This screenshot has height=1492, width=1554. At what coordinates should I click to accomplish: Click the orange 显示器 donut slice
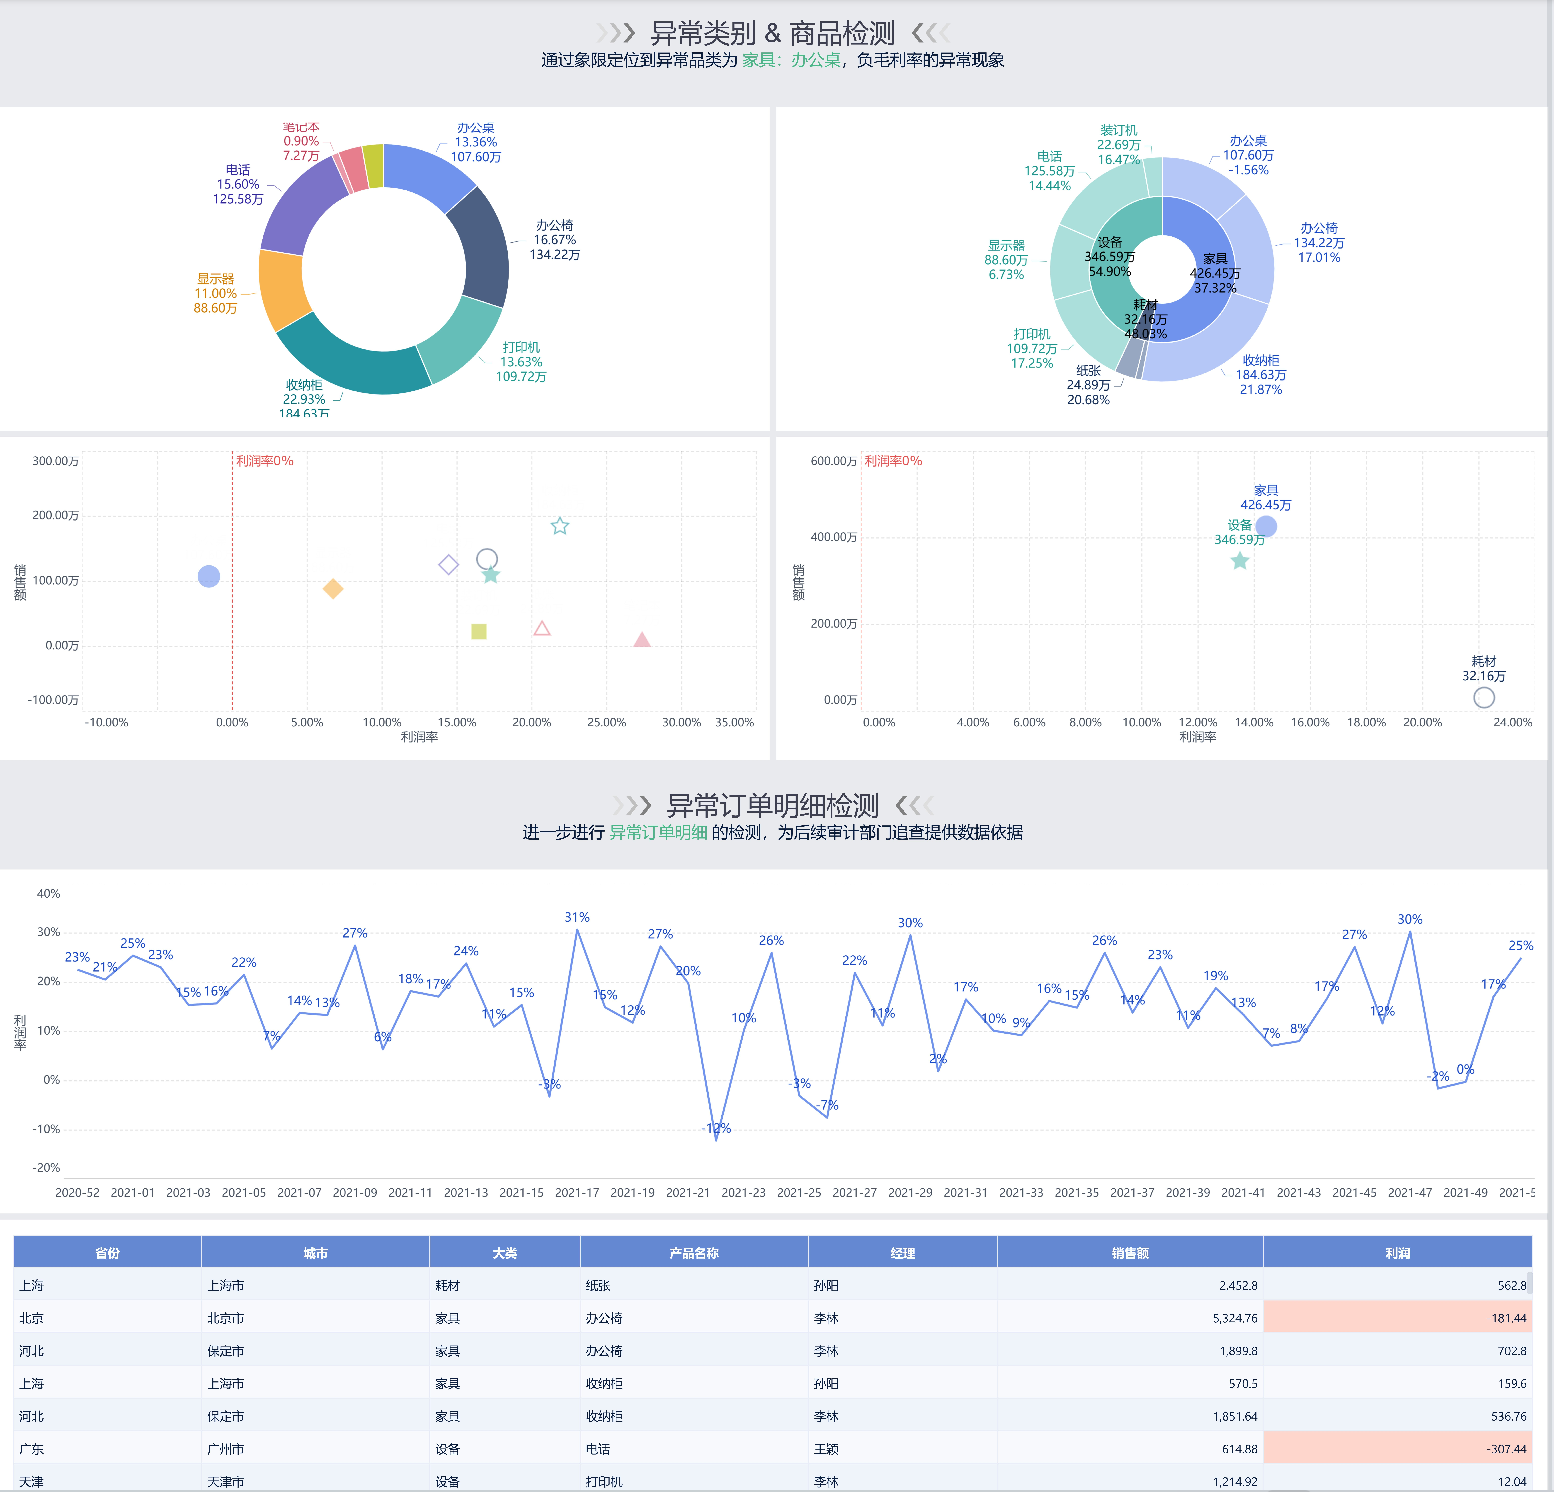coord(281,288)
